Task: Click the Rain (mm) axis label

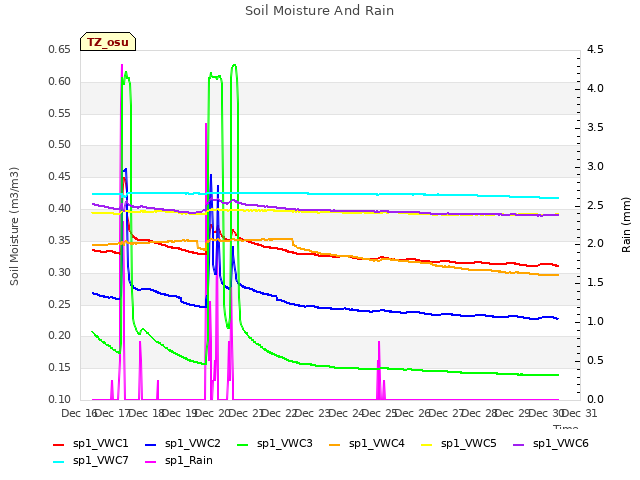Action: [626, 225]
